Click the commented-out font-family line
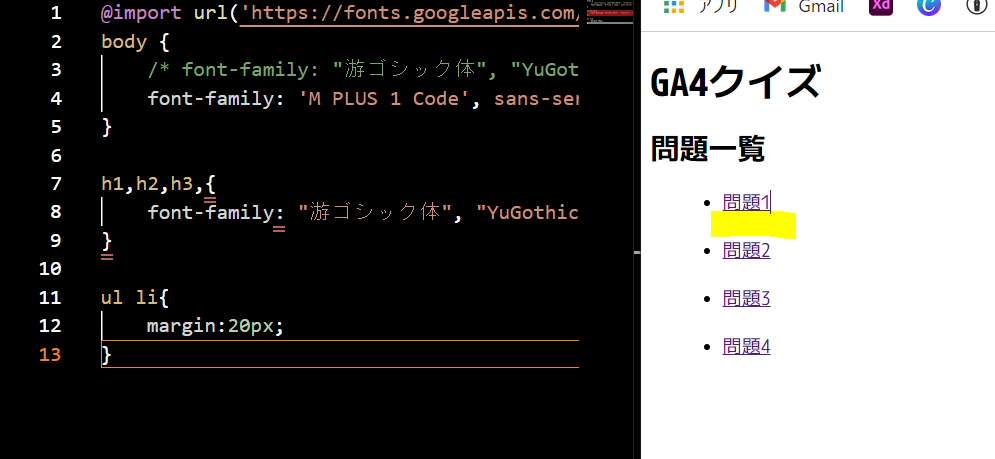The width and height of the screenshot is (995, 459). [363, 70]
